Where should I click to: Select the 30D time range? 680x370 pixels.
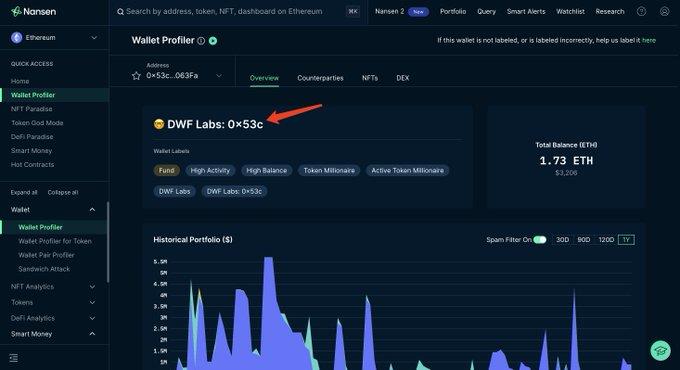[562, 240]
